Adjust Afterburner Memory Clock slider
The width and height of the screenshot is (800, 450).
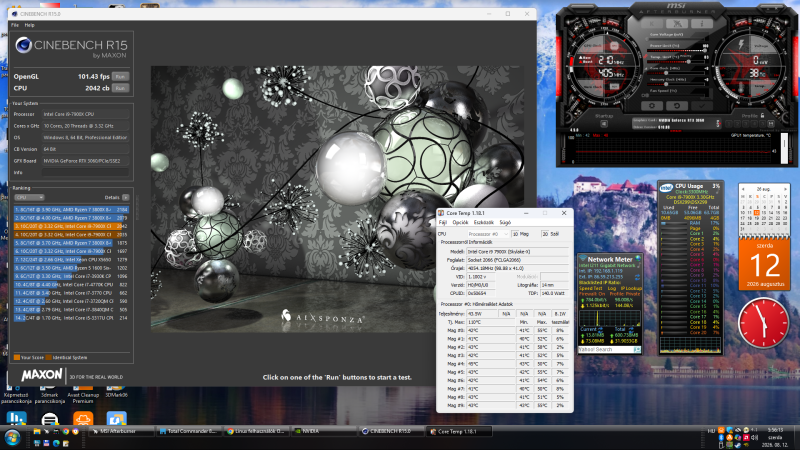click(x=677, y=84)
